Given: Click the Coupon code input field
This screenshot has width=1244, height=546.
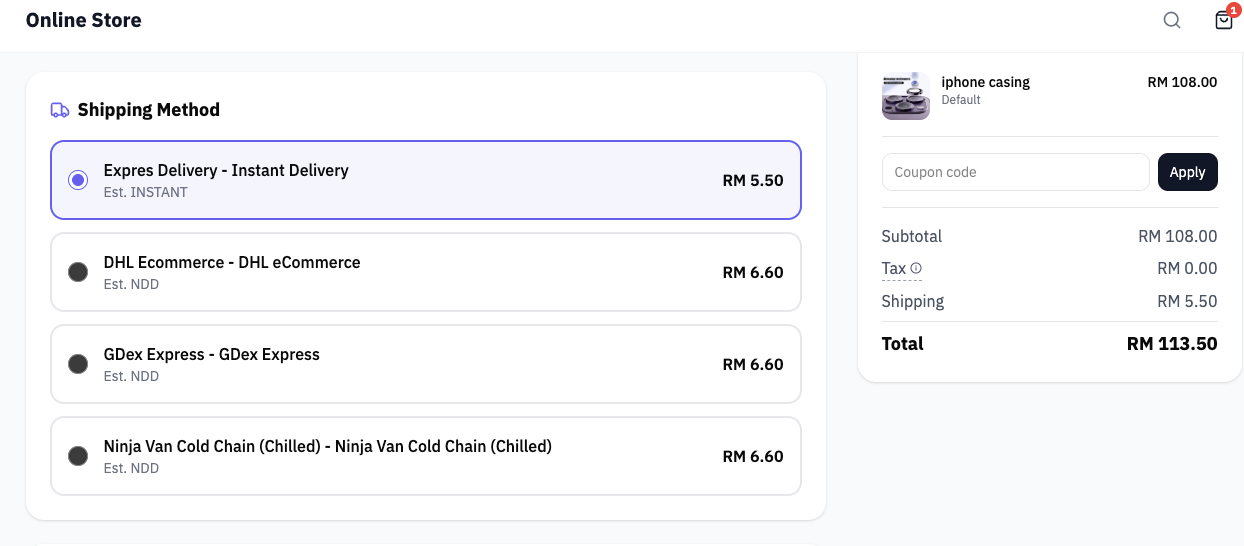Looking at the screenshot, I should coord(1015,172).
